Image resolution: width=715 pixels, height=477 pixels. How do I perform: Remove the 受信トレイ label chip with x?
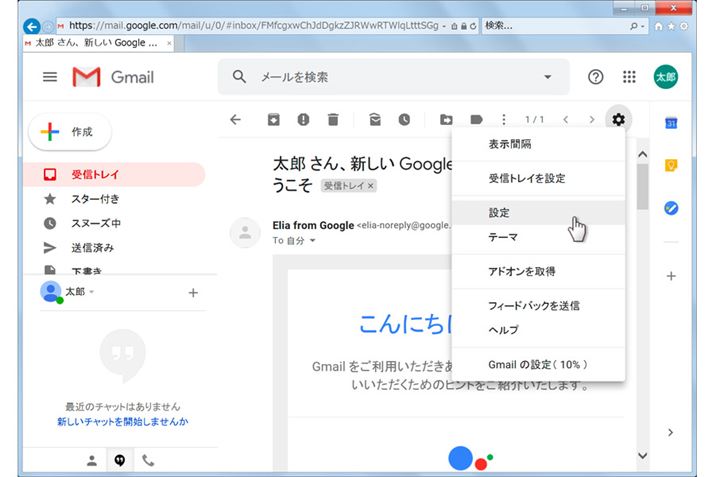[371, 186]
